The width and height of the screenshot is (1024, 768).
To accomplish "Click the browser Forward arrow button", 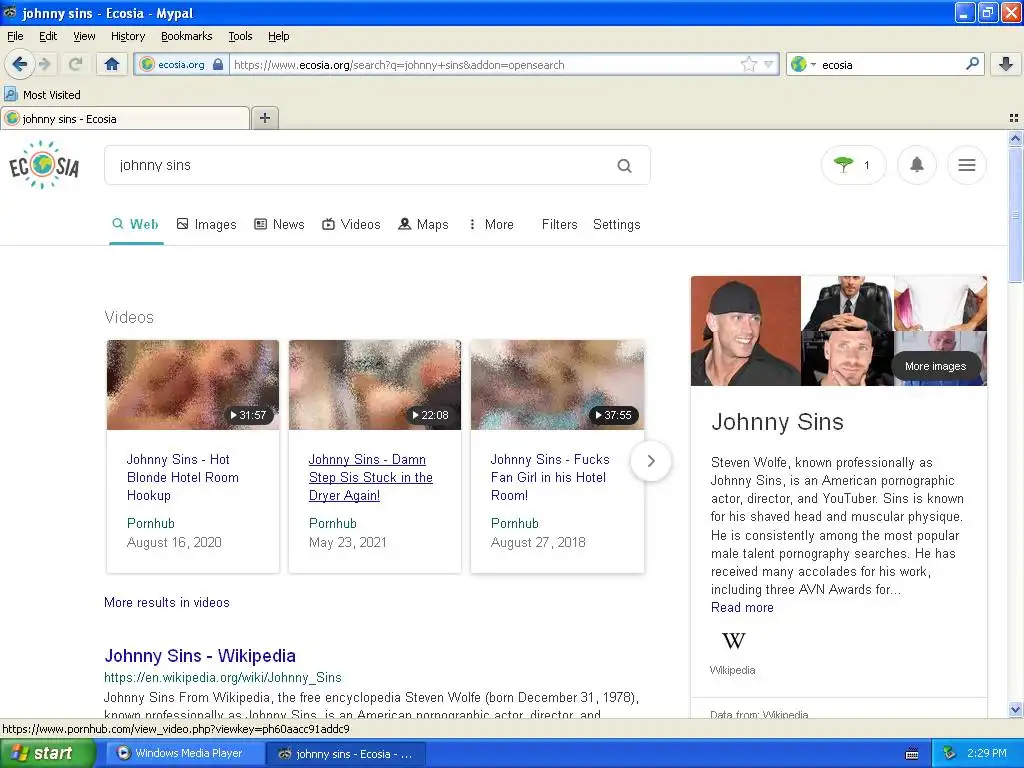I will point(44,64).
